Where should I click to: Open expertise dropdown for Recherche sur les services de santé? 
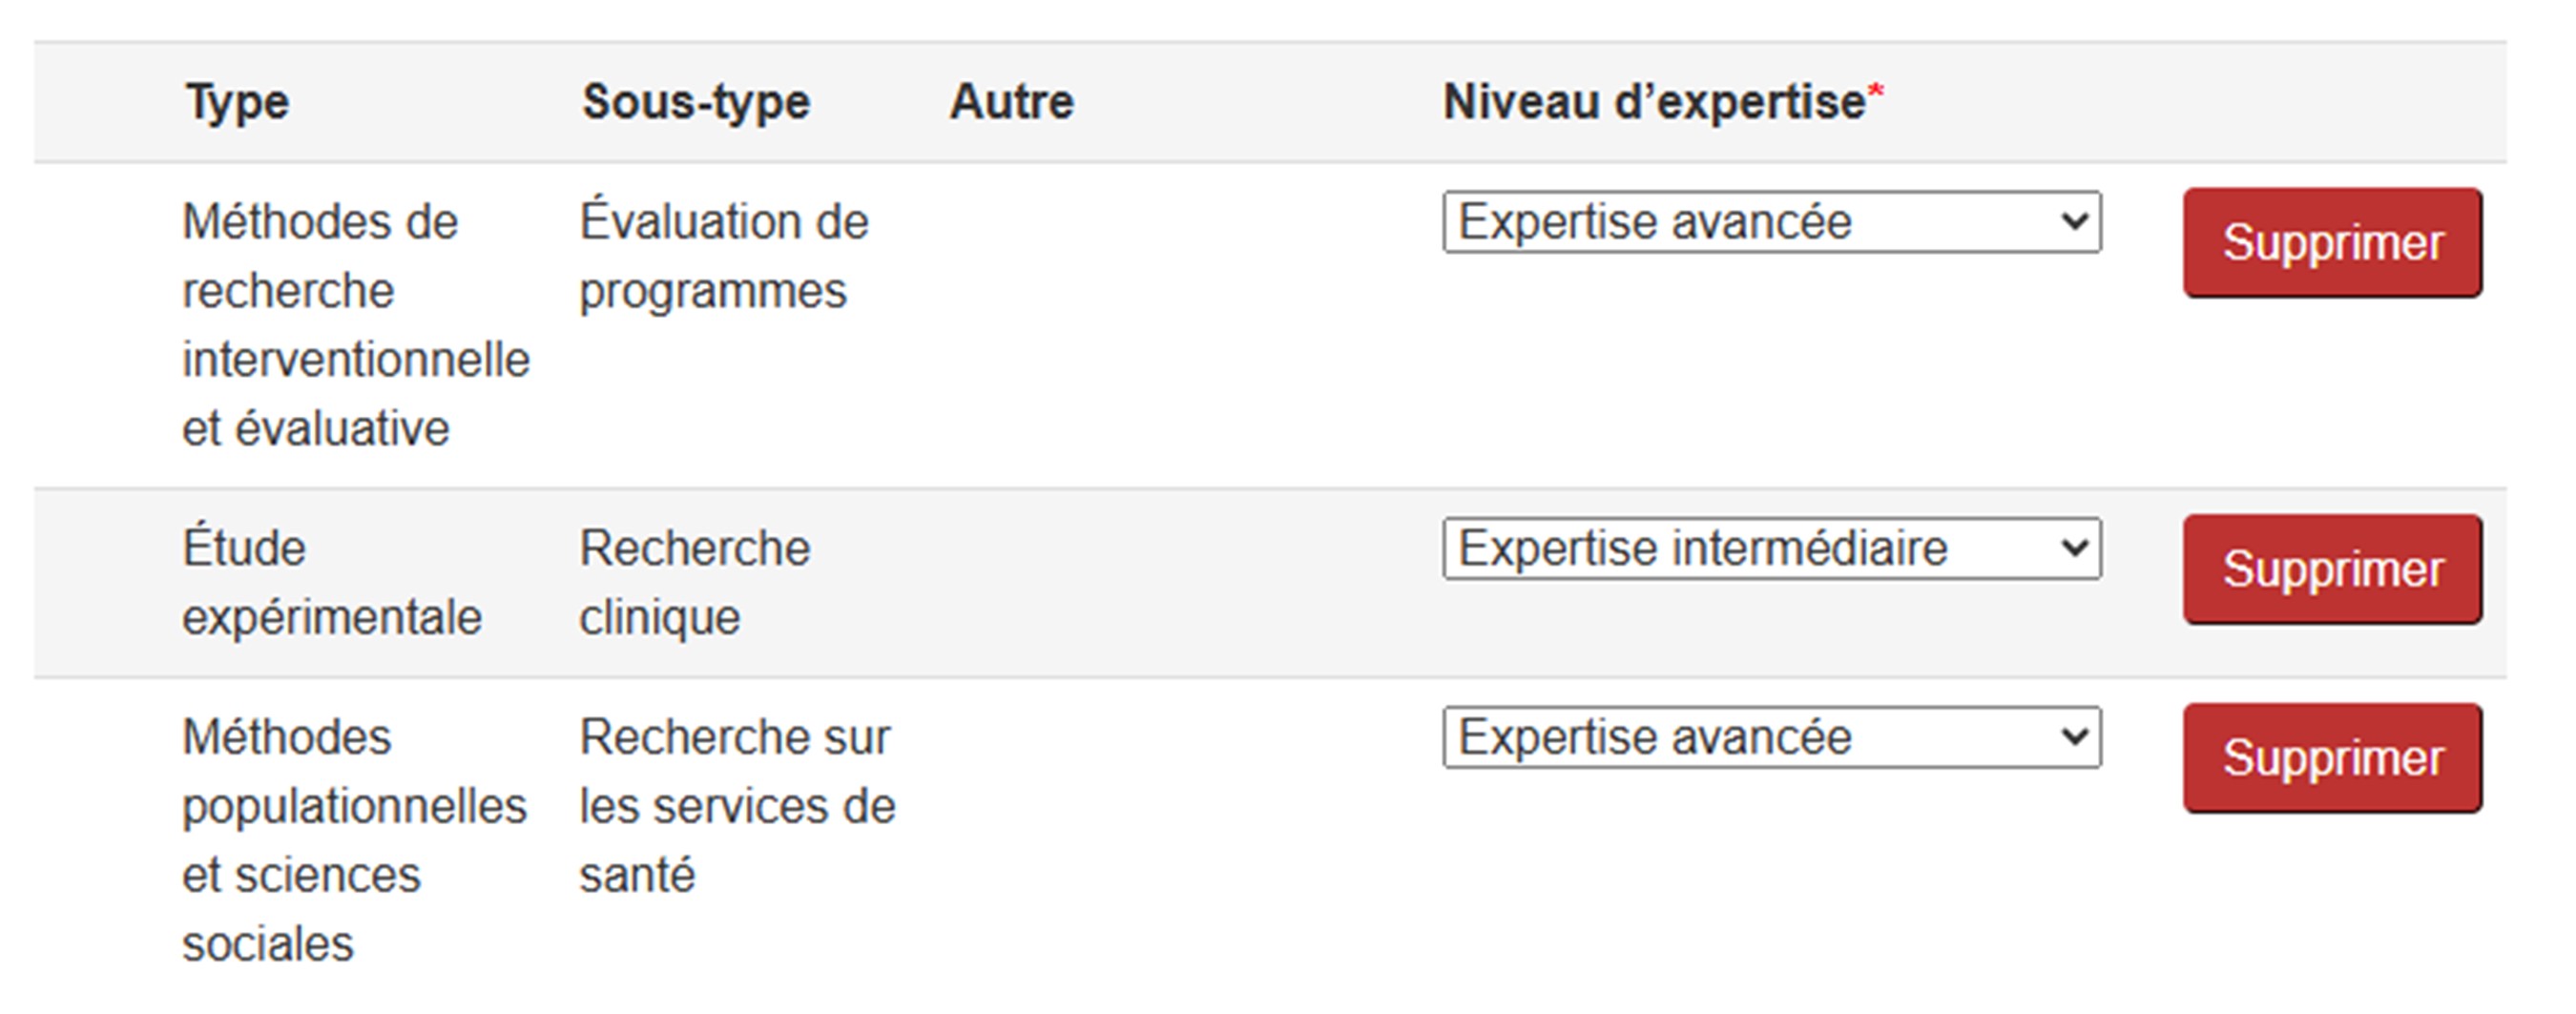point(1771,738)
